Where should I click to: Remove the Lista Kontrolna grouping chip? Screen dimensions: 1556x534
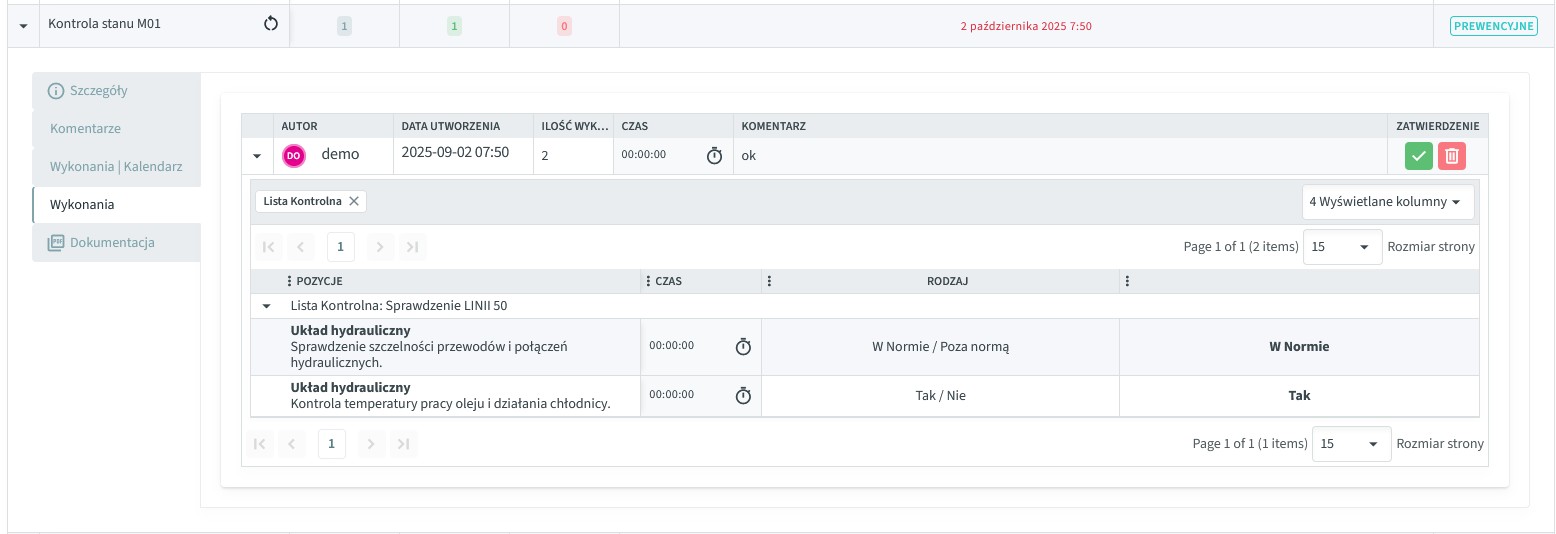tap(353, 201)
